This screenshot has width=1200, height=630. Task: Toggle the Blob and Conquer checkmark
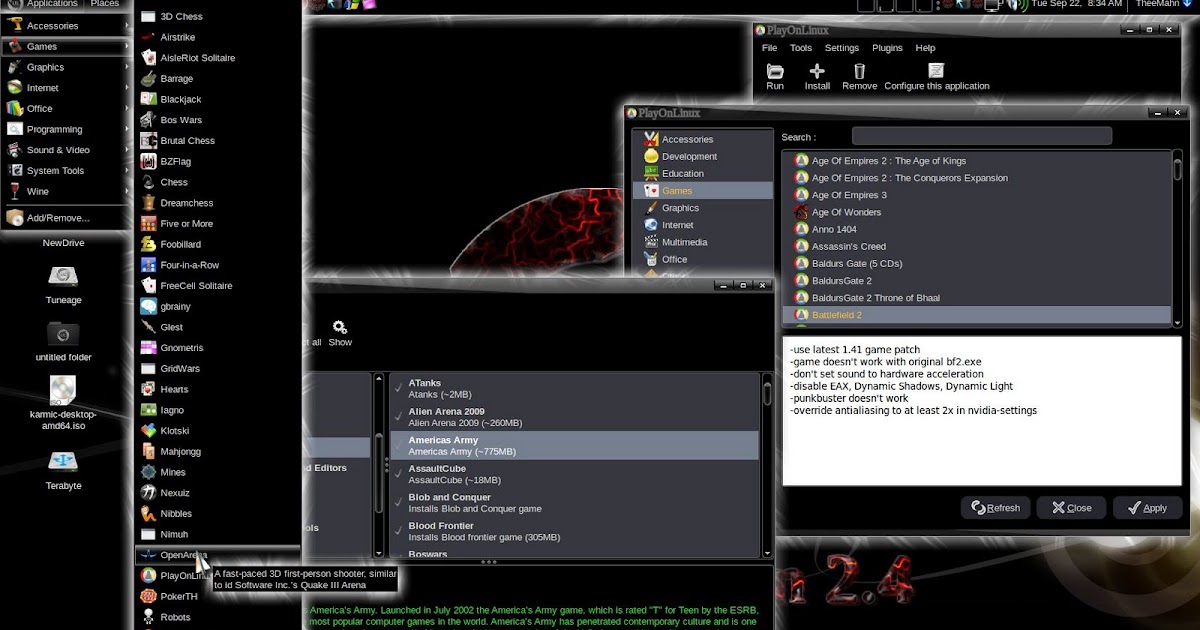pos(398,501)
